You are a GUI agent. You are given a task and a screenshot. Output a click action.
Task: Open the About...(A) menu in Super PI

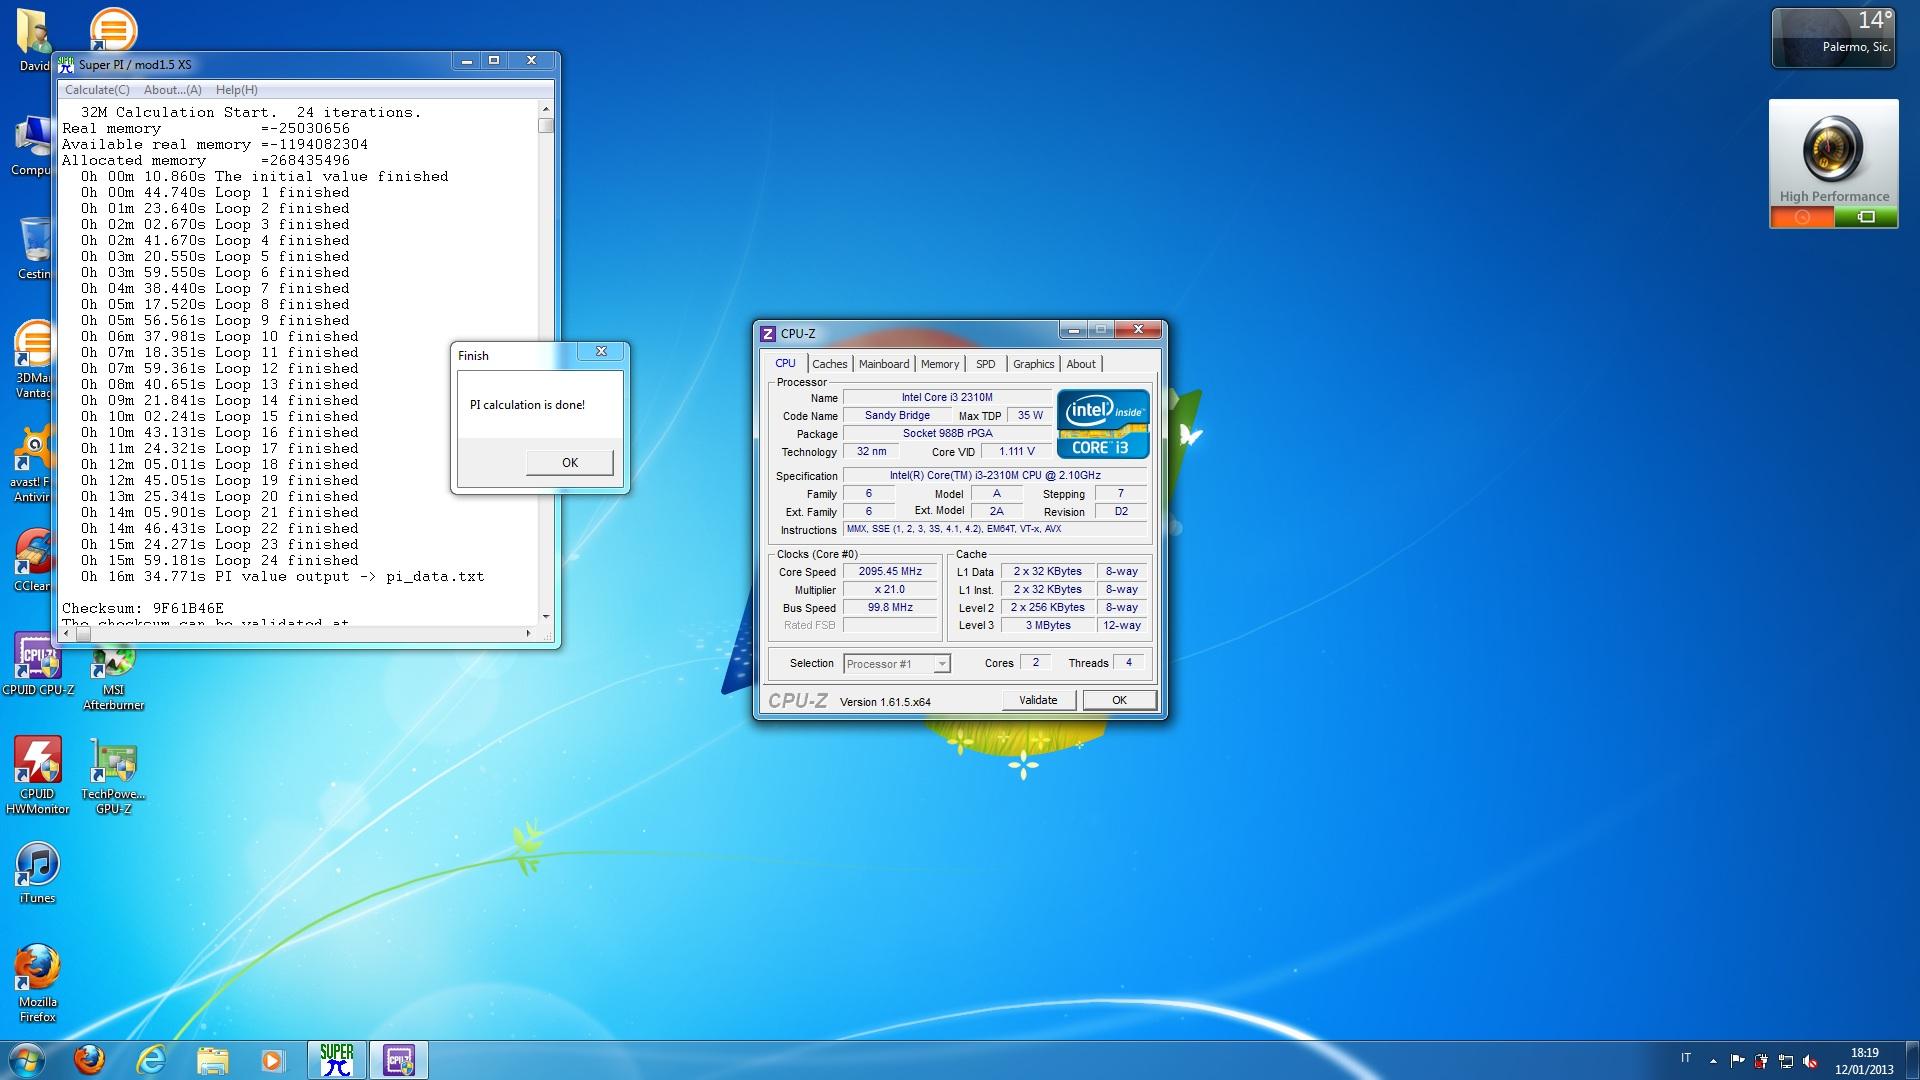(173, 90)
